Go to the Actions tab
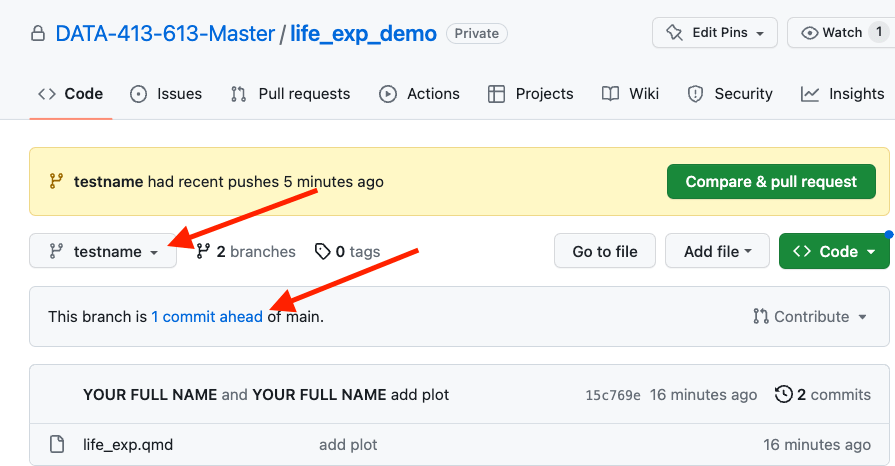The height and width of the screenshot is (466, 895). (x=420, y=94)
